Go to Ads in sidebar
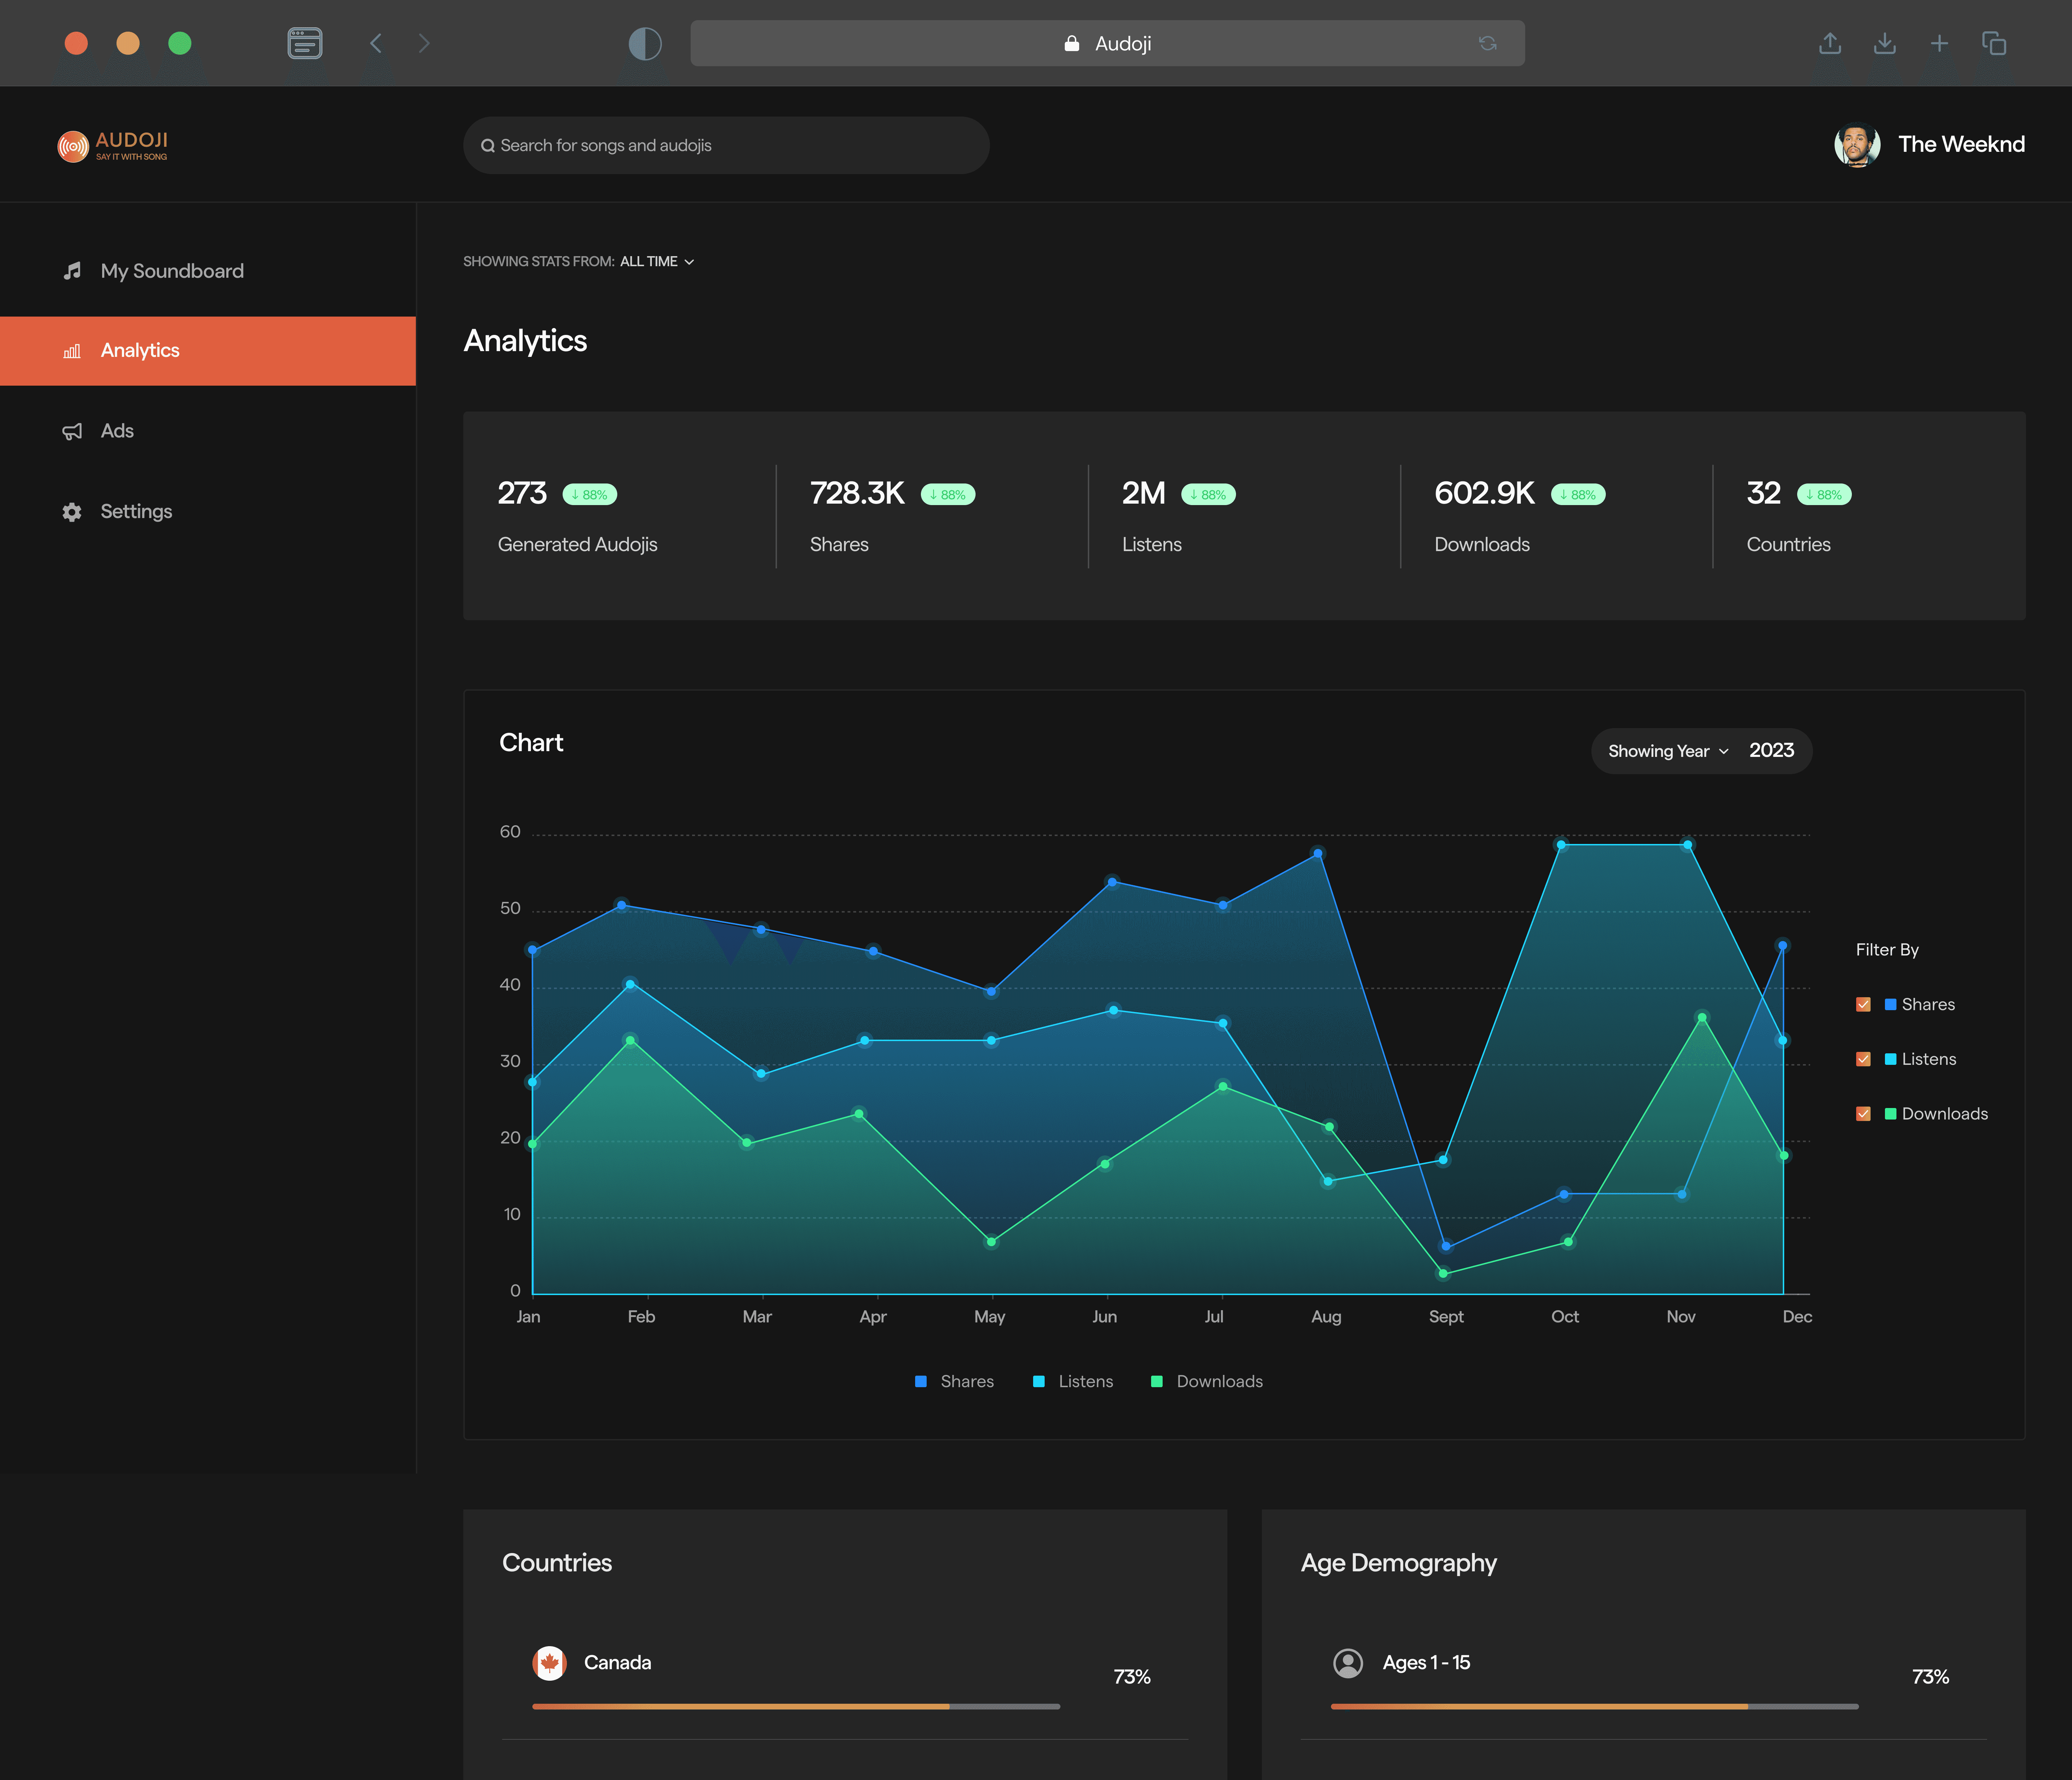This screenshot has height=1780, width=2072. (x=208, y=431)
